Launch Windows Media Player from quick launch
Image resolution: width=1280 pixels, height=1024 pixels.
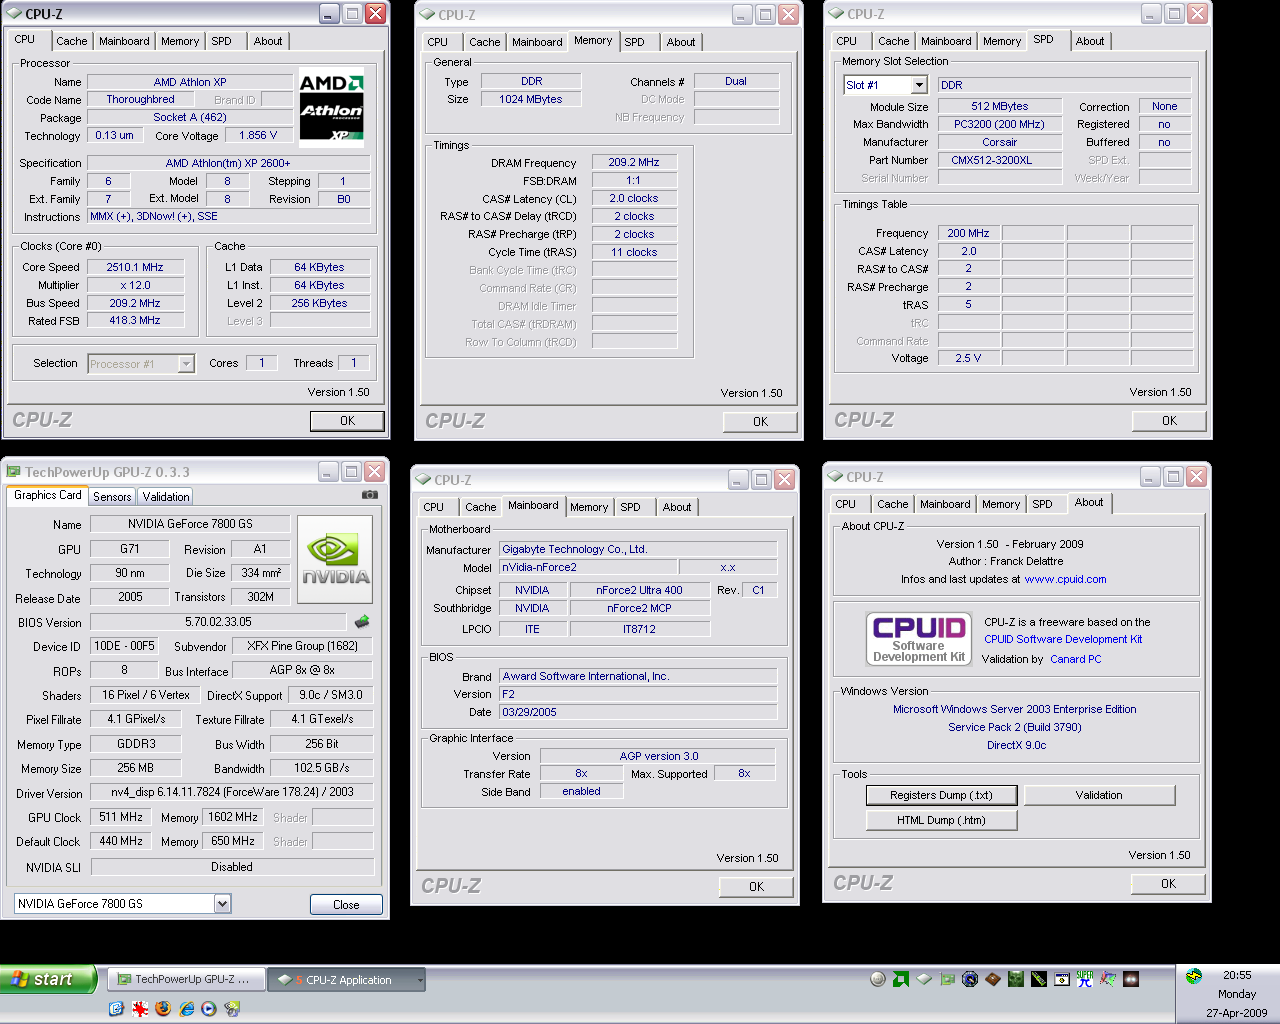coord(209,1008)
